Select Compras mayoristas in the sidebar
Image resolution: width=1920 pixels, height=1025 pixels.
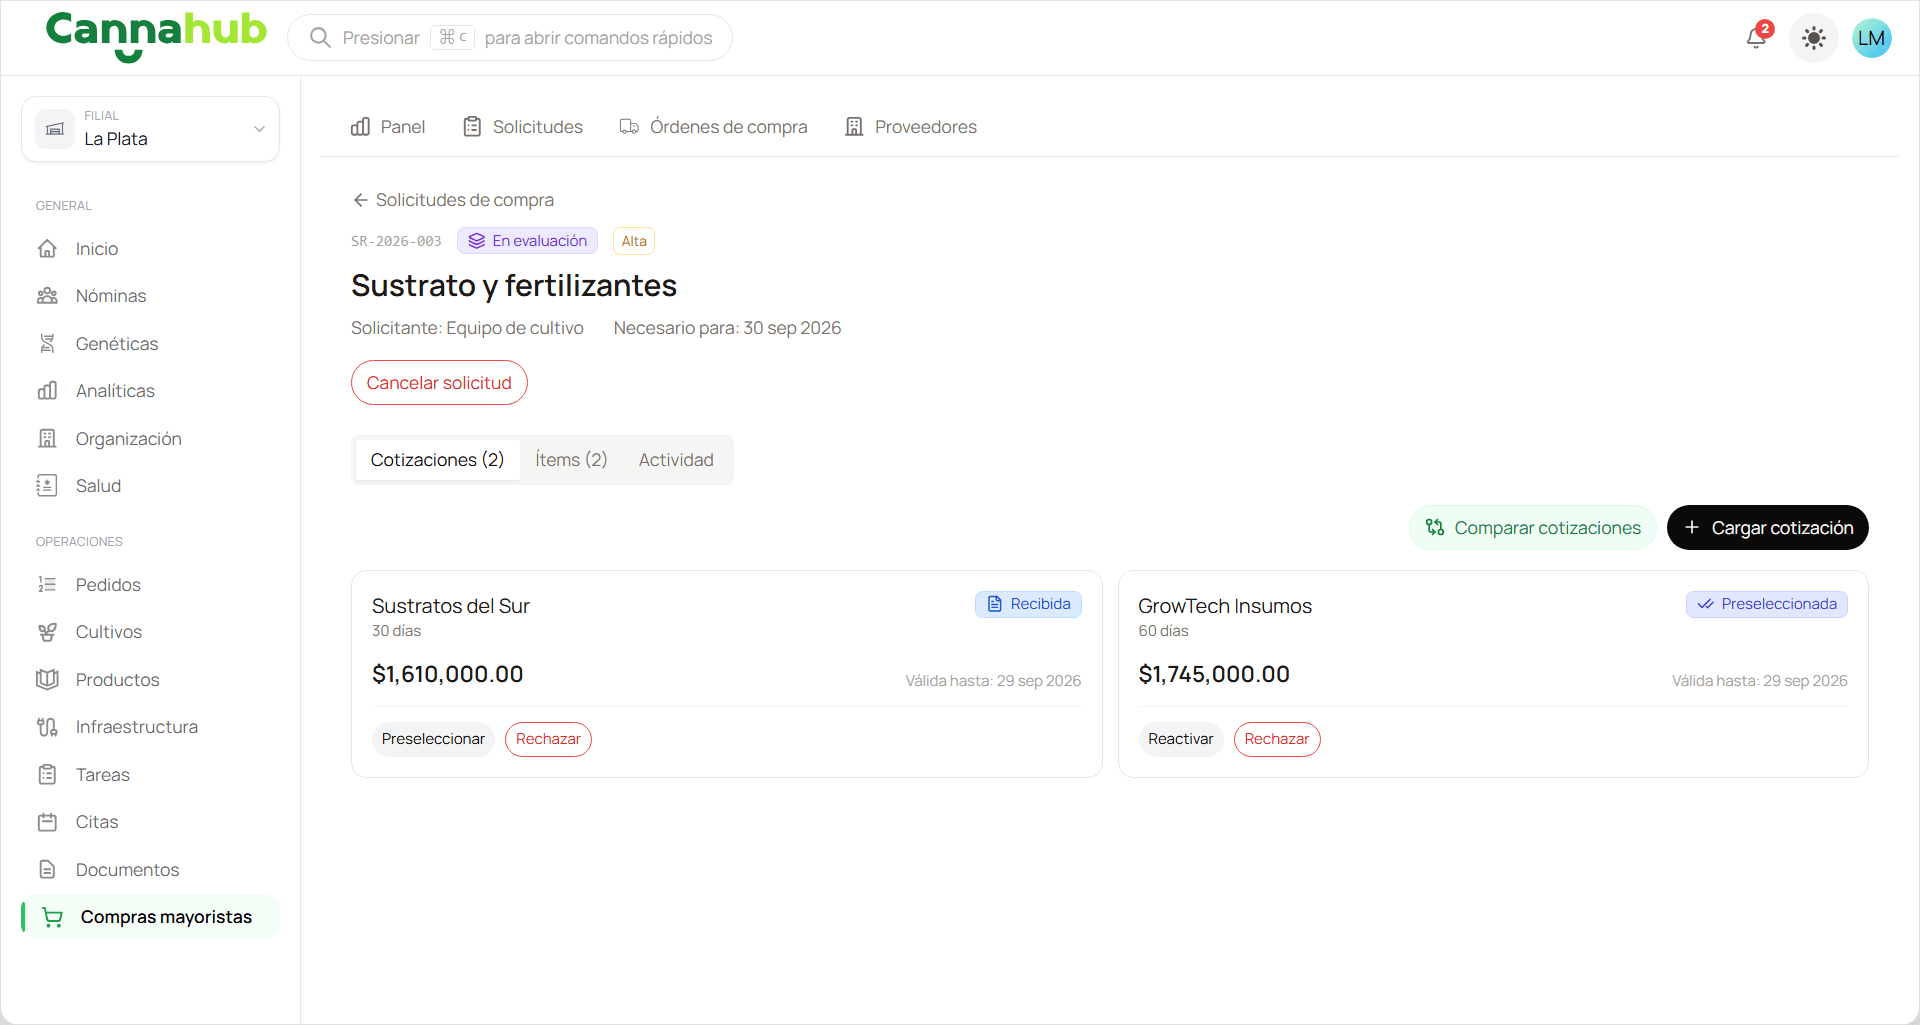click(x=151, y=917)
